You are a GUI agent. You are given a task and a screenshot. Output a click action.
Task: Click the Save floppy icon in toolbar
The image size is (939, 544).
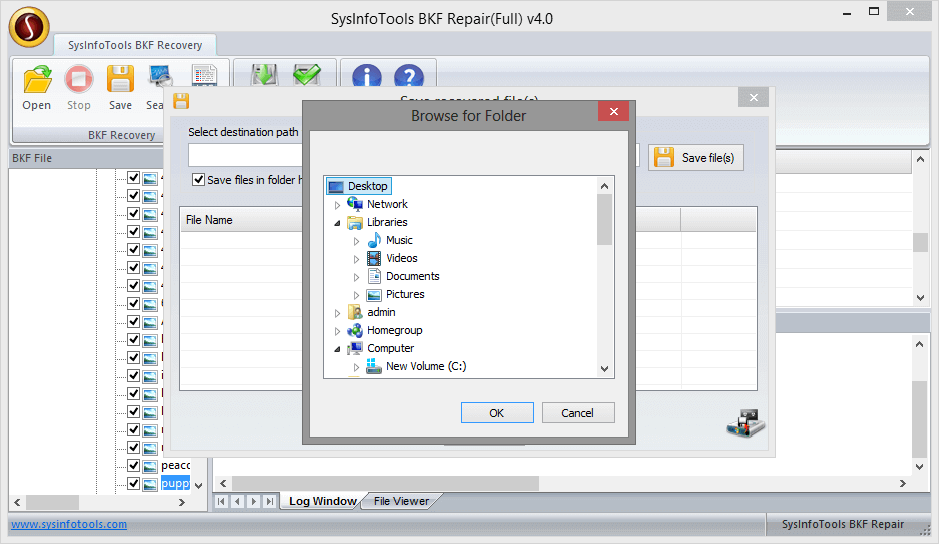point(120,79)
